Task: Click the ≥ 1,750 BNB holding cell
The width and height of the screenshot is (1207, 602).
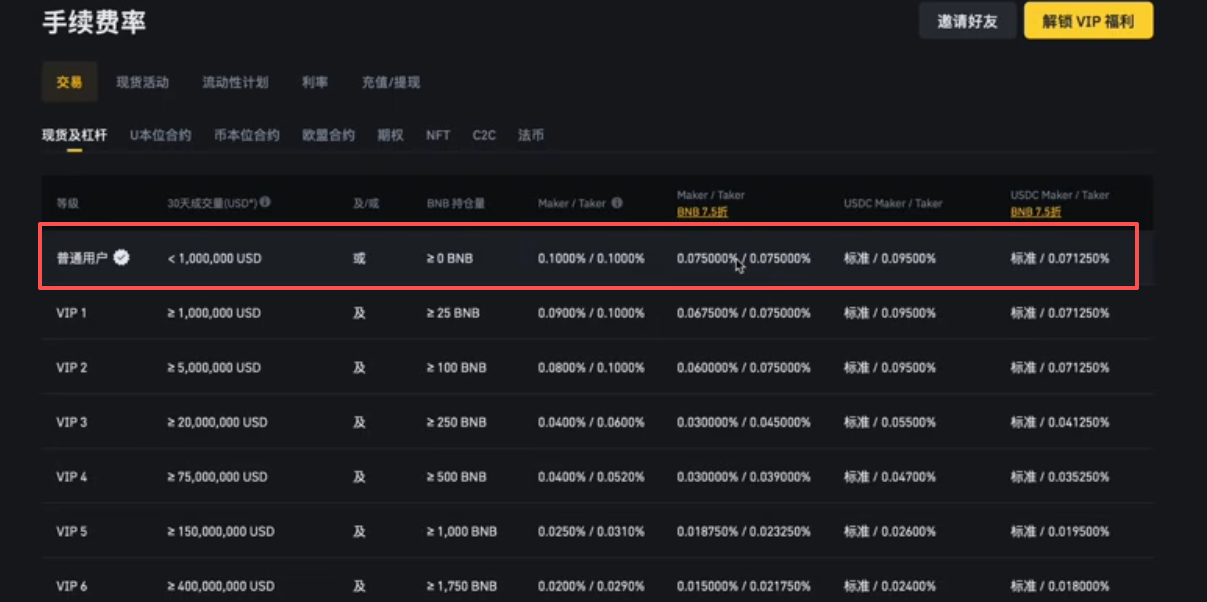Action: pyautogui.click(x=462, y=586)
